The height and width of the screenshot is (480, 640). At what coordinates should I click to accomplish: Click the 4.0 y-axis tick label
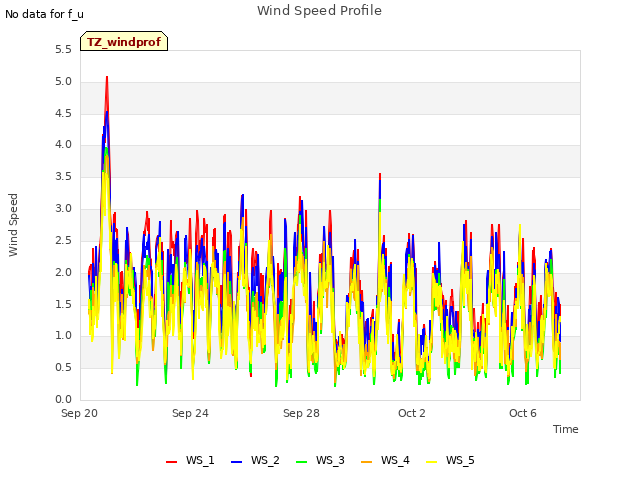coord(63,144)
